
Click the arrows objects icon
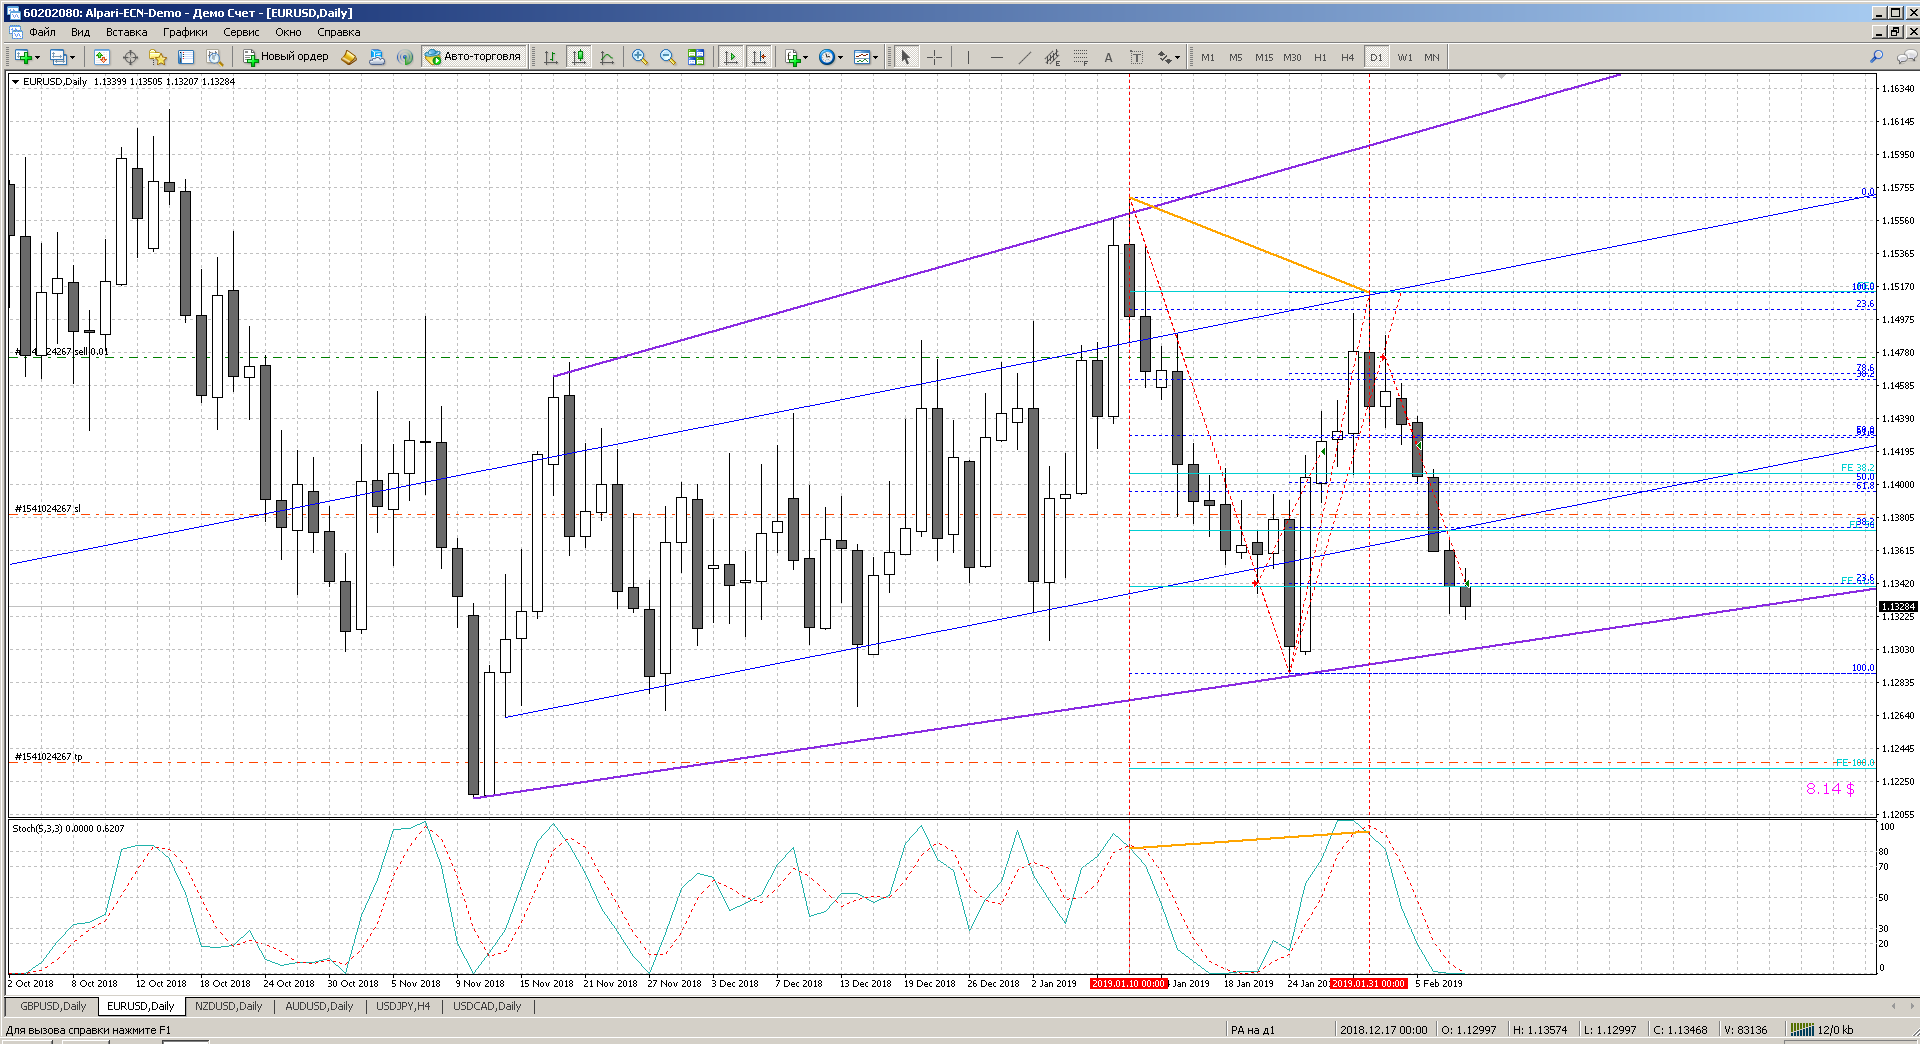(x=1165, y=57)
